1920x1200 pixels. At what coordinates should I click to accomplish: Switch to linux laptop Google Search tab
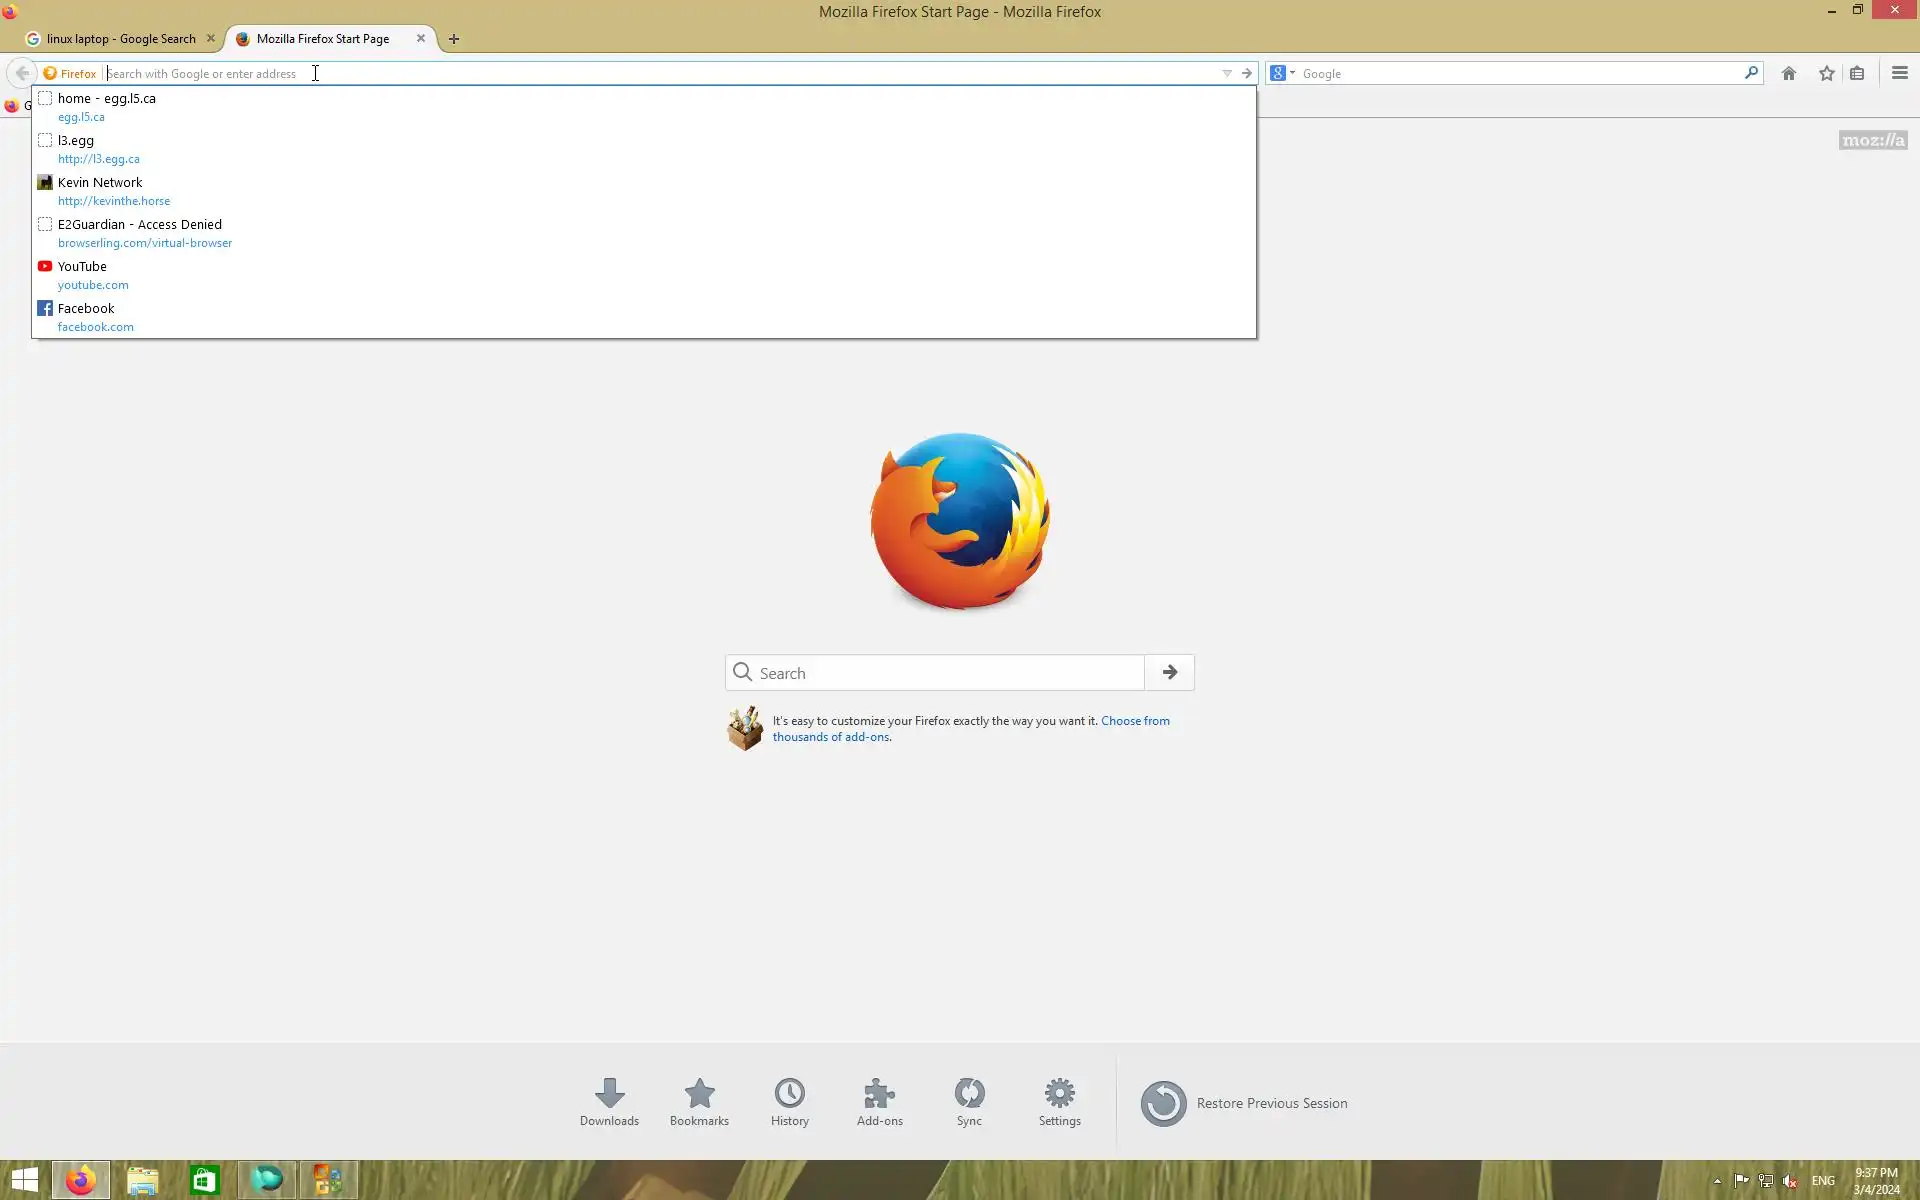pos(120,39)
